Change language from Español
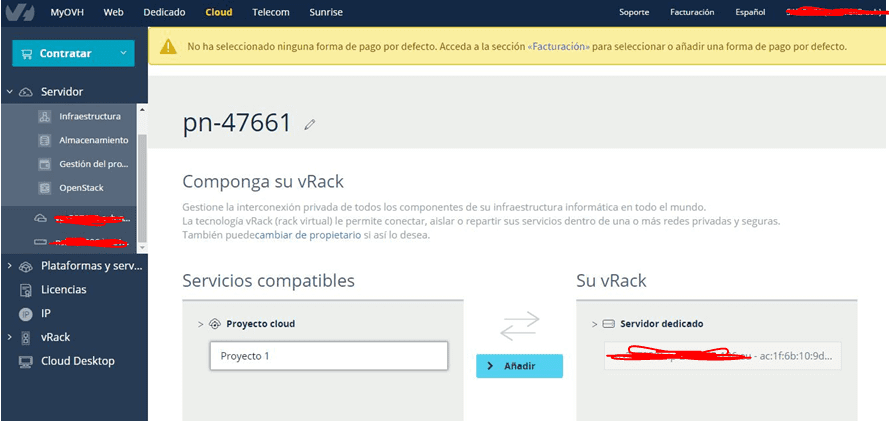The image size is (889, 422). pos(750,12)
